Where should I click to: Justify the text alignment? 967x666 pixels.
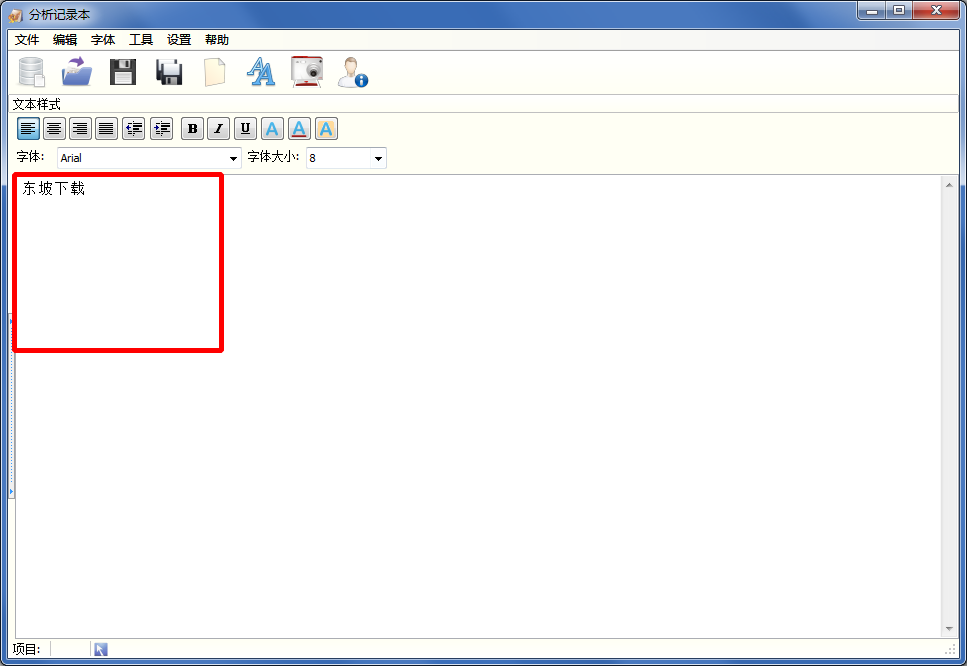106,128
